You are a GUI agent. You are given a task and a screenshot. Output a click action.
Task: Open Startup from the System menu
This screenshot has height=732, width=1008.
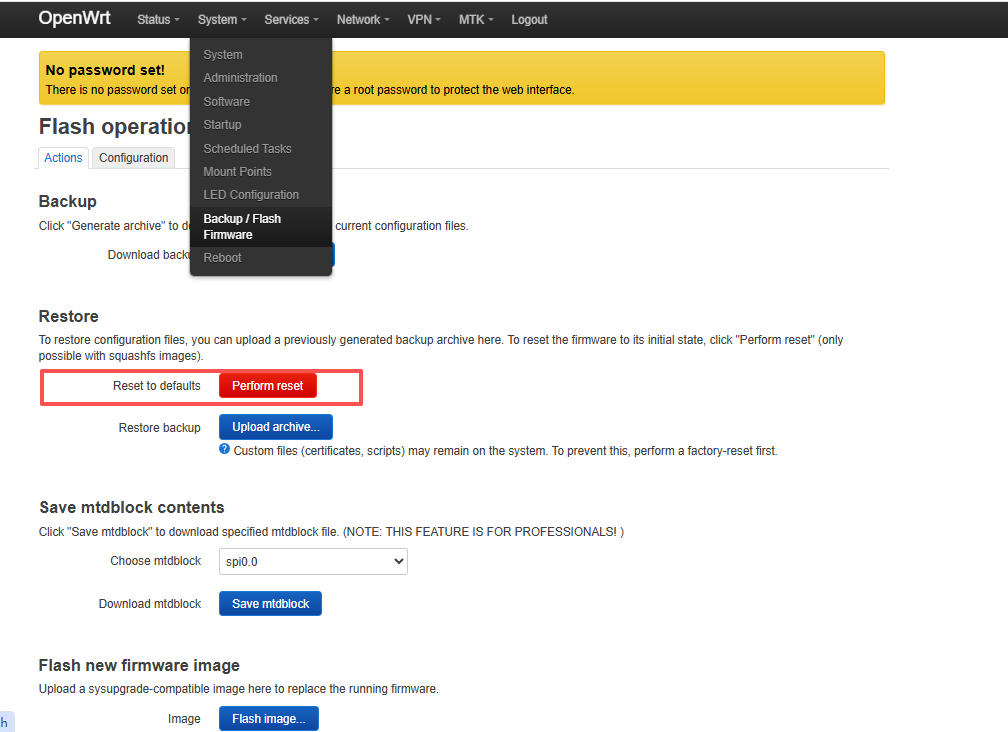click(x=222, y=125)
